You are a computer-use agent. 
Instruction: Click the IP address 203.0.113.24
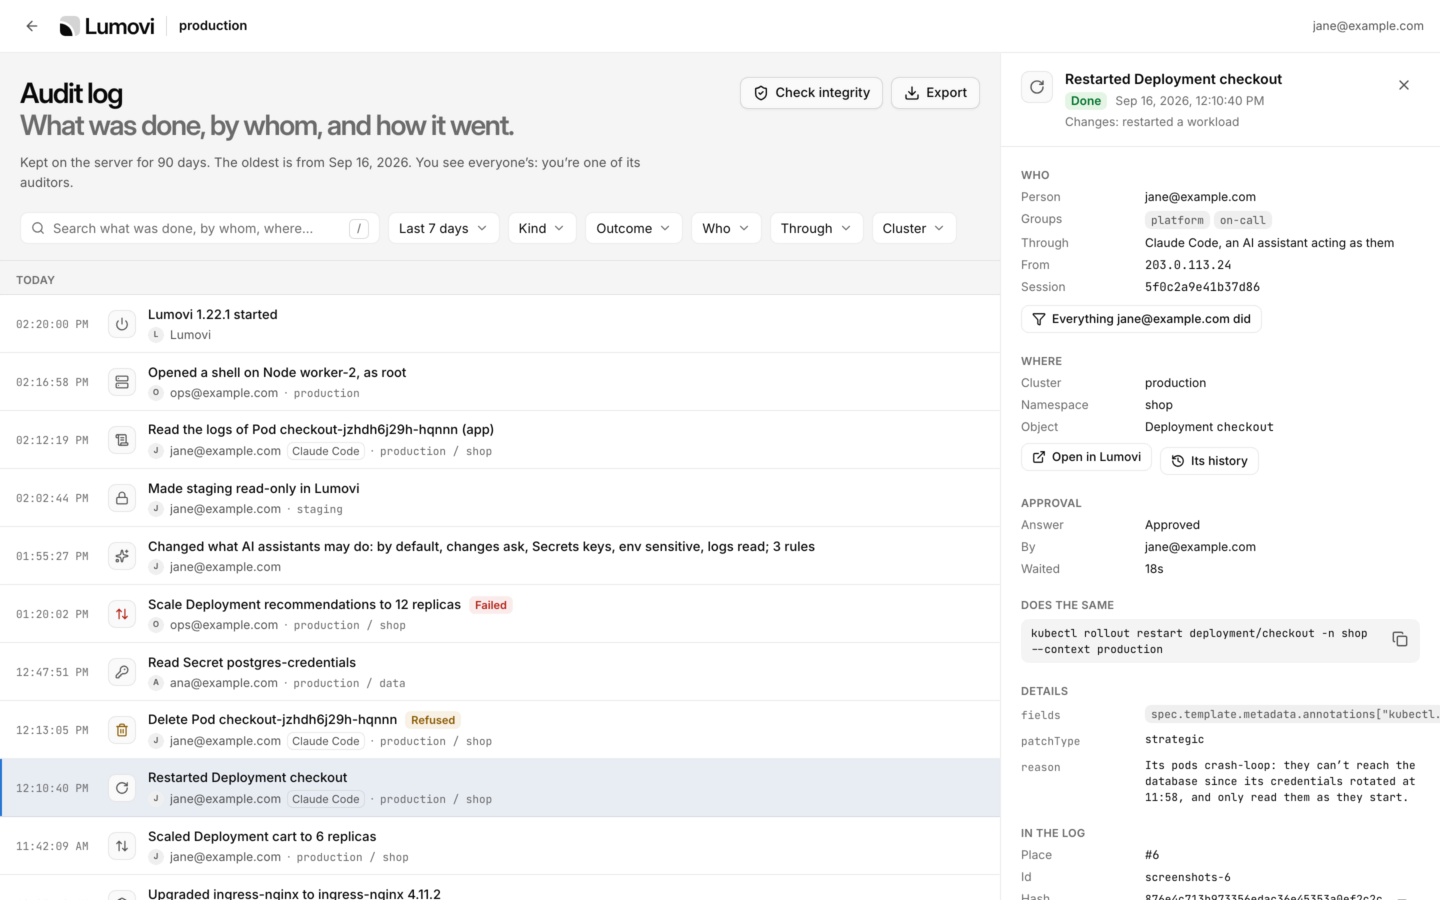point(1188,265)
